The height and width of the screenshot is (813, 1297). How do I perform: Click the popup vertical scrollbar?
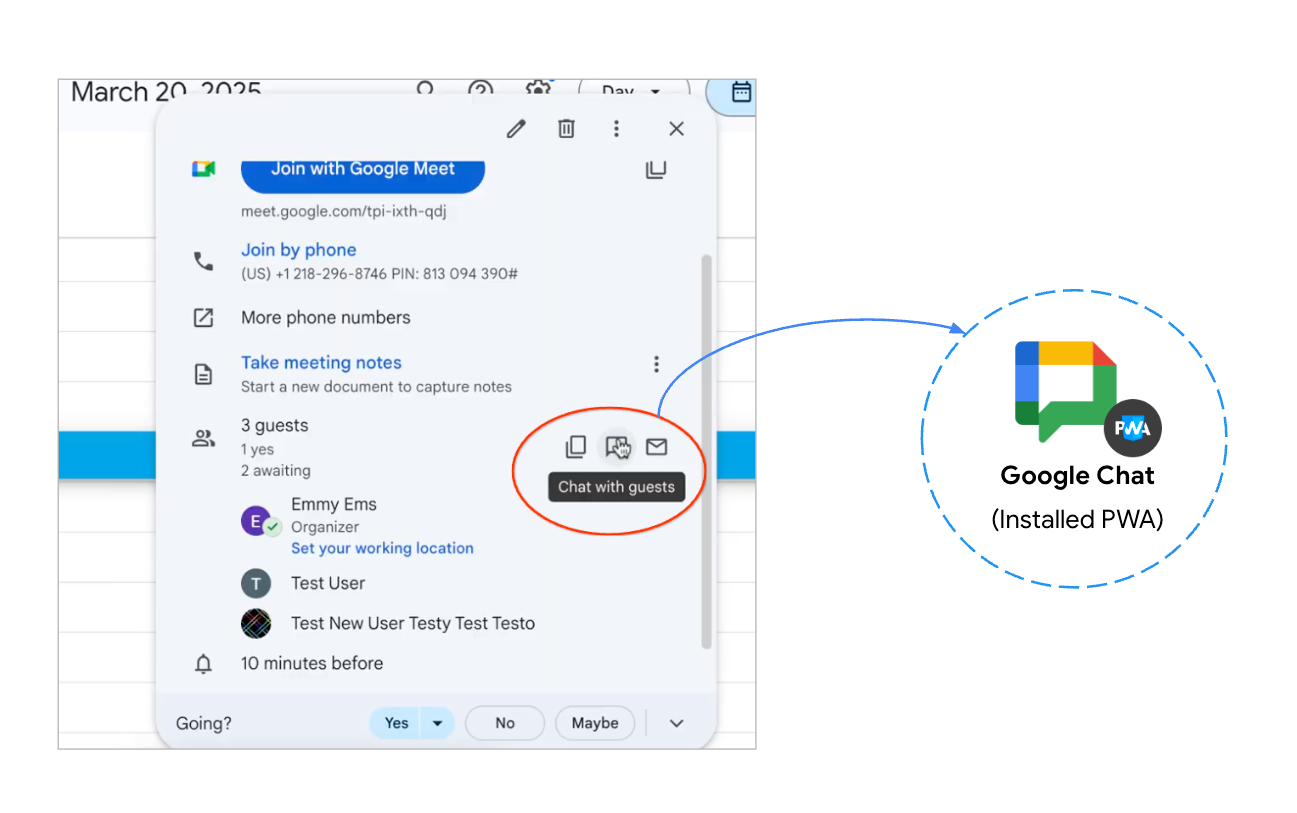(706, 450)
